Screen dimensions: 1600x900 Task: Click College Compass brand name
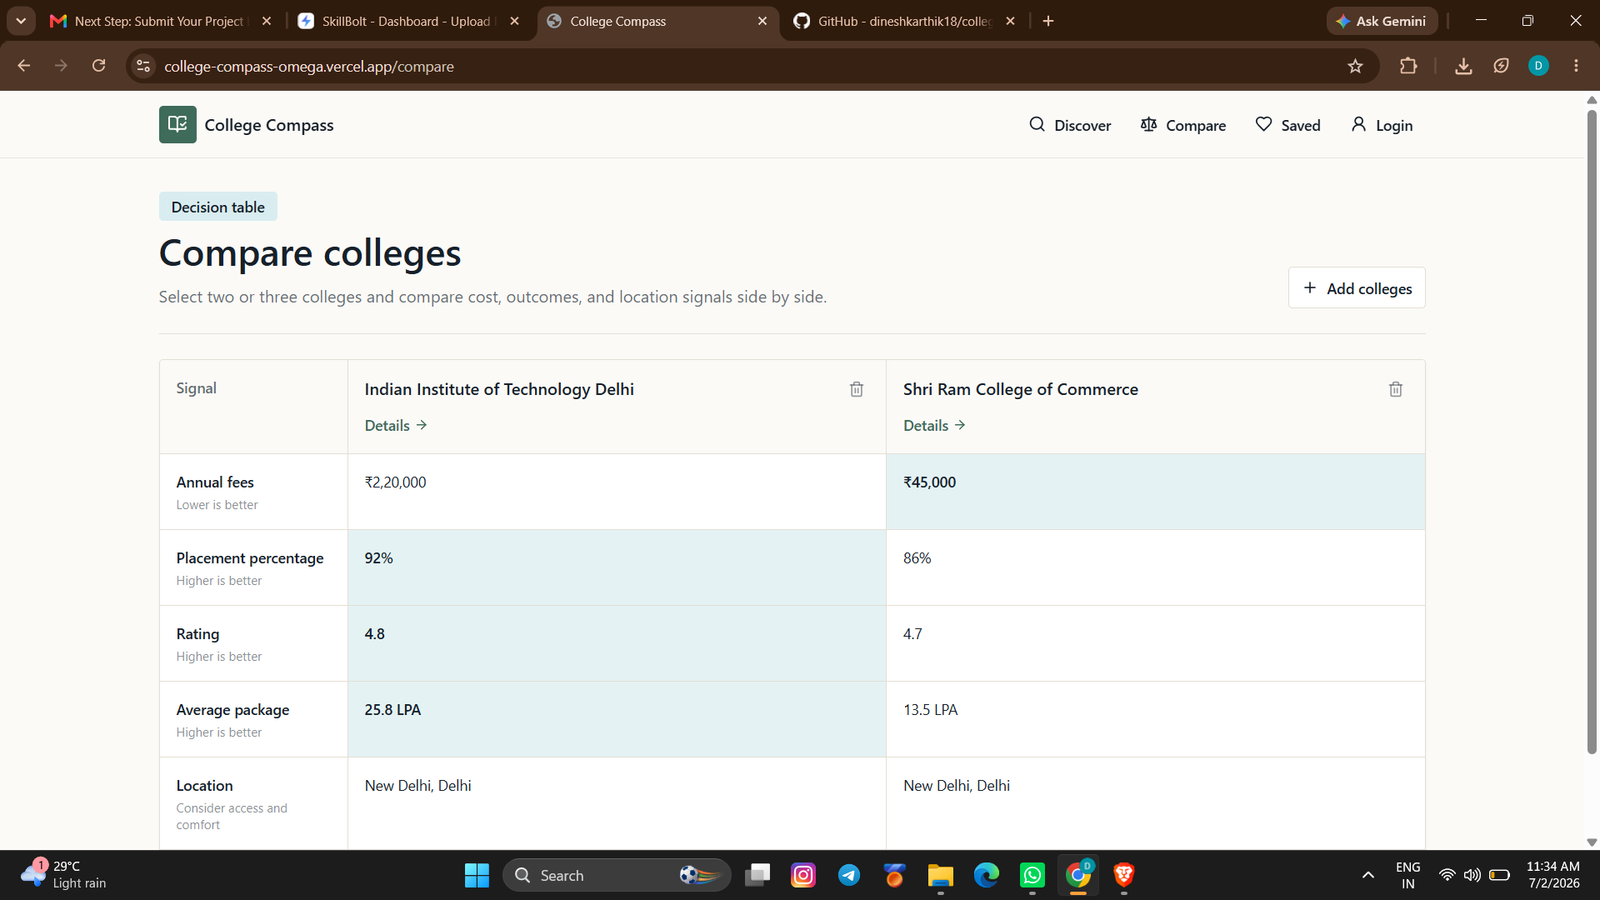269,125
